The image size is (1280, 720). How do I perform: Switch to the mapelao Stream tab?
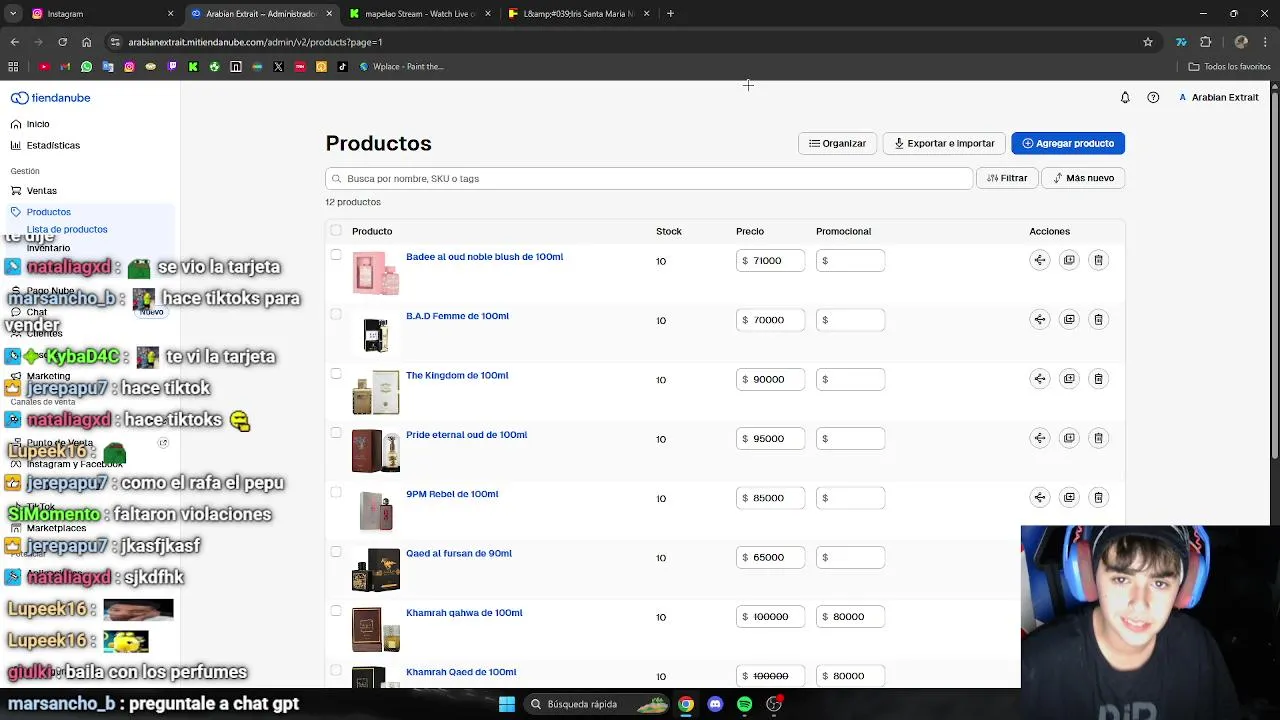420,14
